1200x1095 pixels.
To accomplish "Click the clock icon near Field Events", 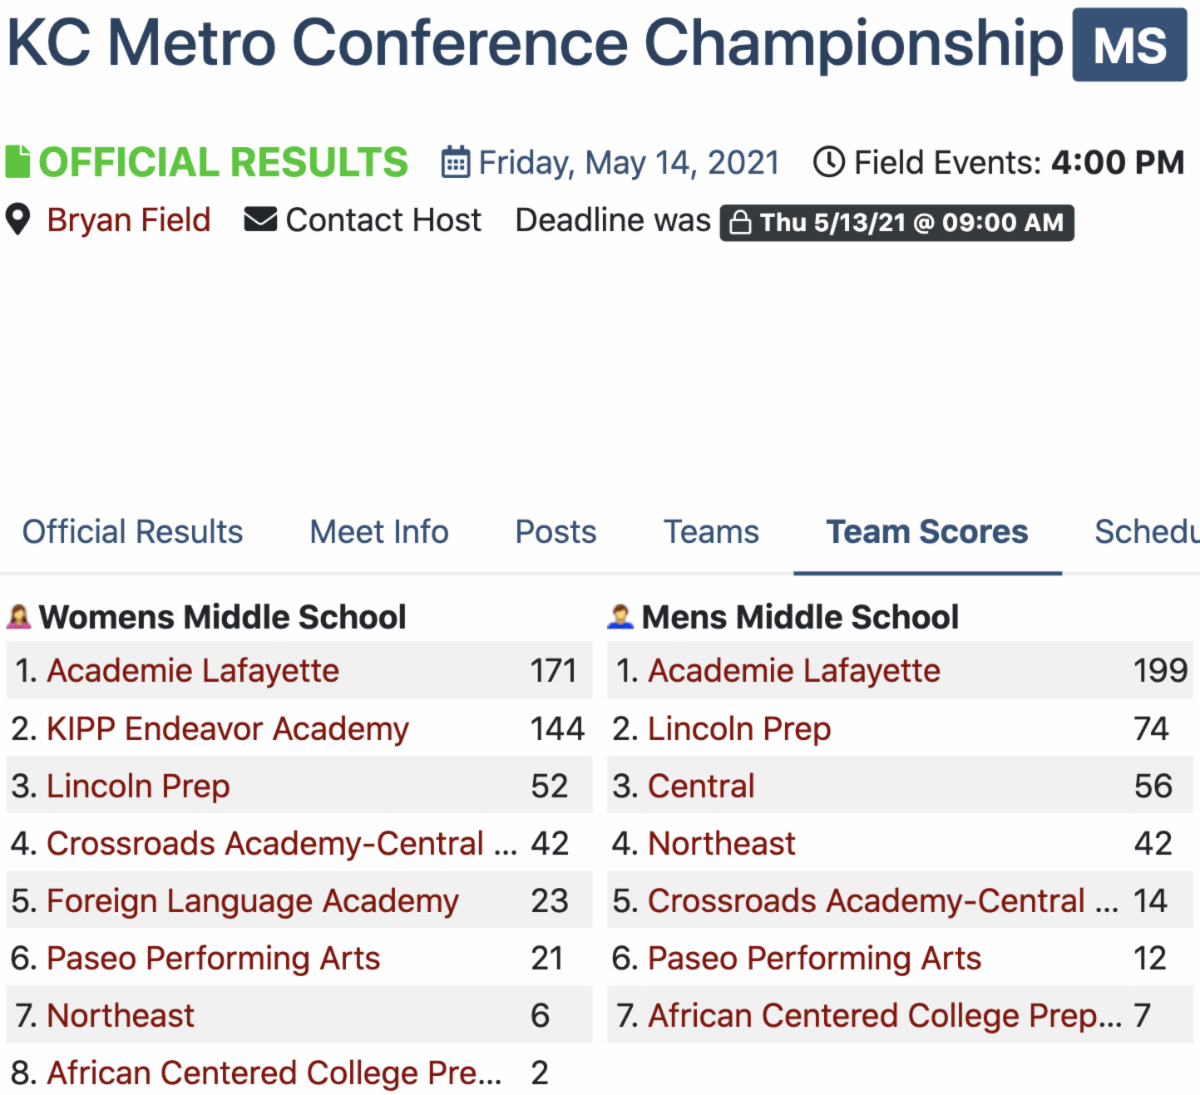I will point(828,162).
